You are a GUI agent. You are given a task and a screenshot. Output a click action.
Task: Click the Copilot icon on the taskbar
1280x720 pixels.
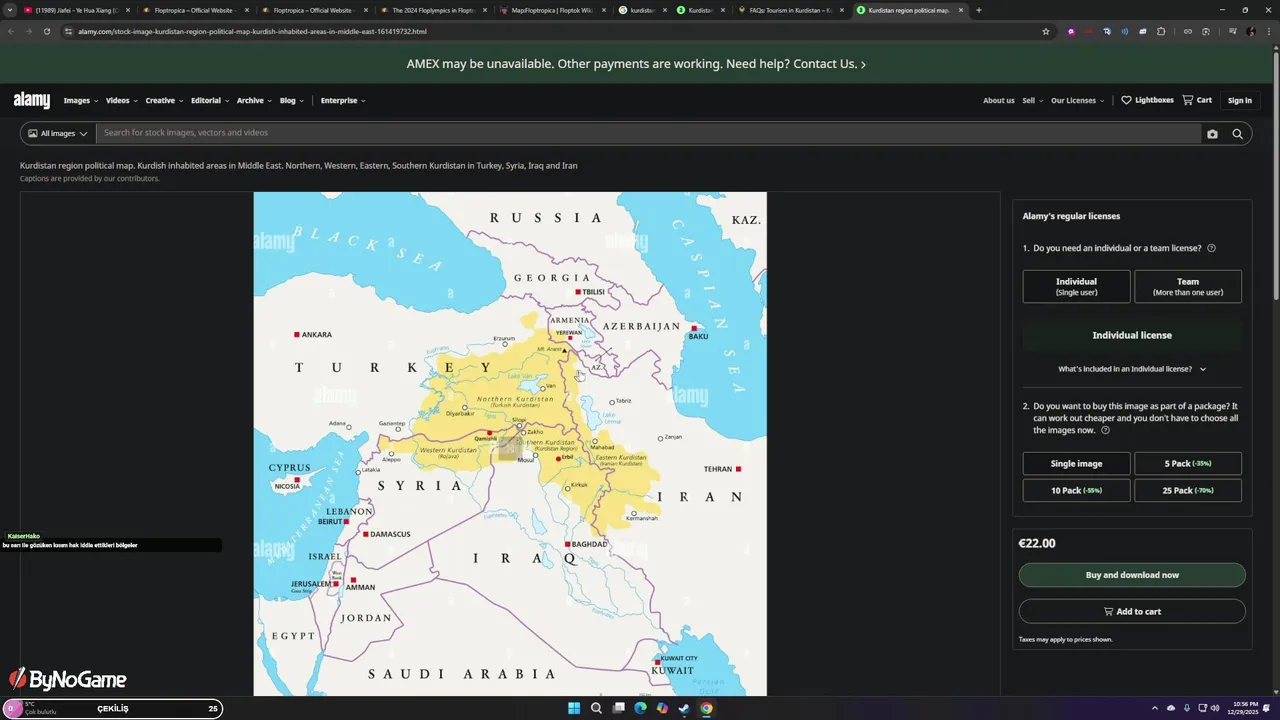click(662, 708)
